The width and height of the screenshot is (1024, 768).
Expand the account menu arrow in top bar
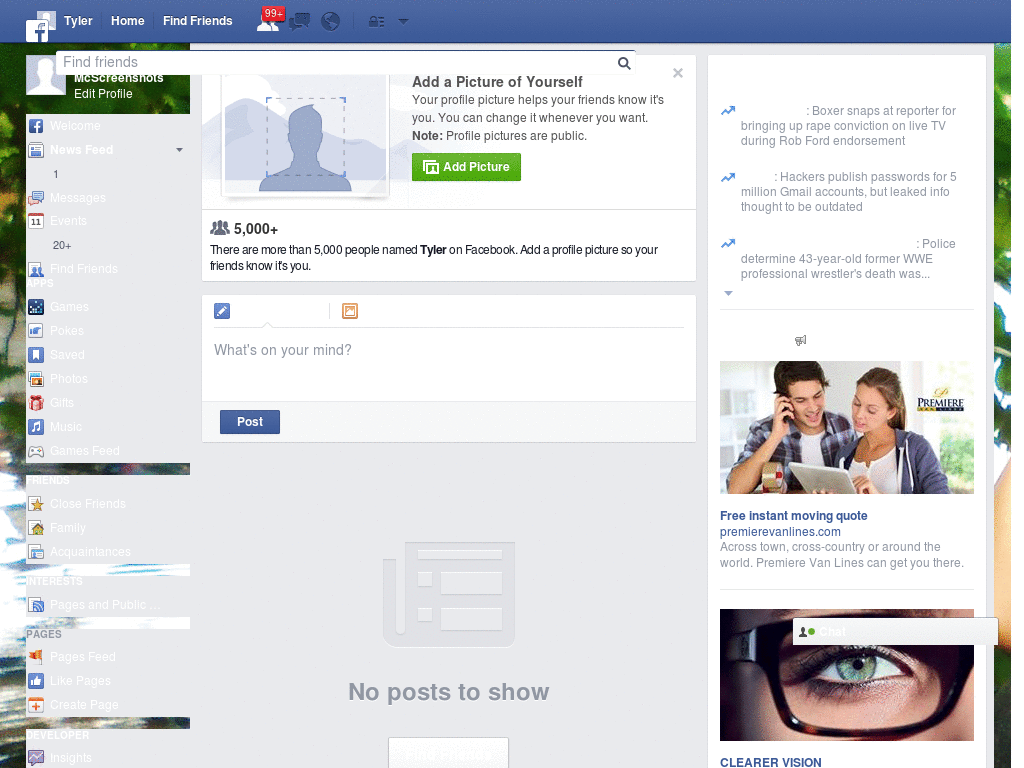[x=404, y=22]
